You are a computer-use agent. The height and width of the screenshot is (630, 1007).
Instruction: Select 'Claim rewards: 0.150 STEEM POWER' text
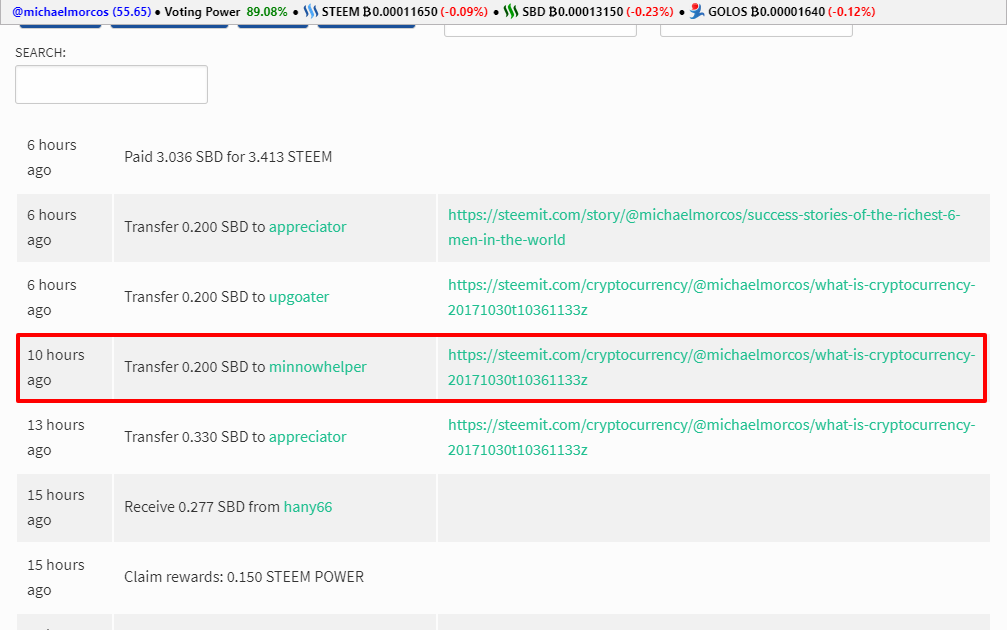[x=244, y=577]
